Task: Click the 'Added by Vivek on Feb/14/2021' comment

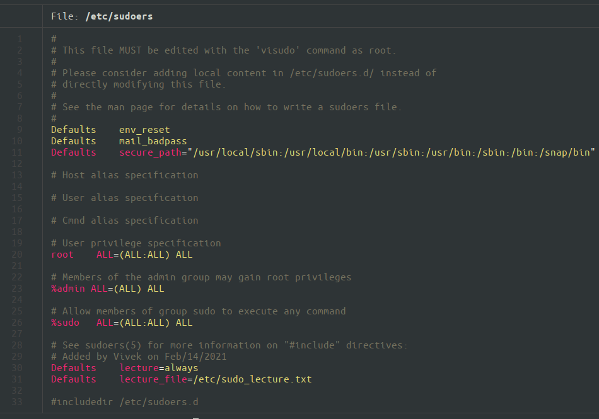Action: point(139,357)
